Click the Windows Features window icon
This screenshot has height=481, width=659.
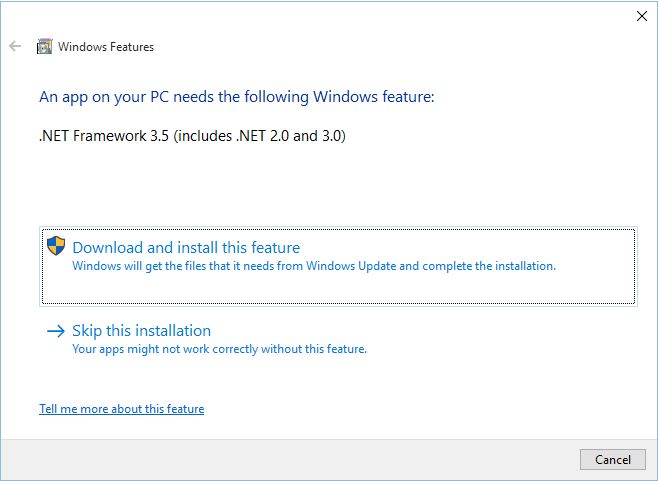pyautogui.click(x=45, y=46)
